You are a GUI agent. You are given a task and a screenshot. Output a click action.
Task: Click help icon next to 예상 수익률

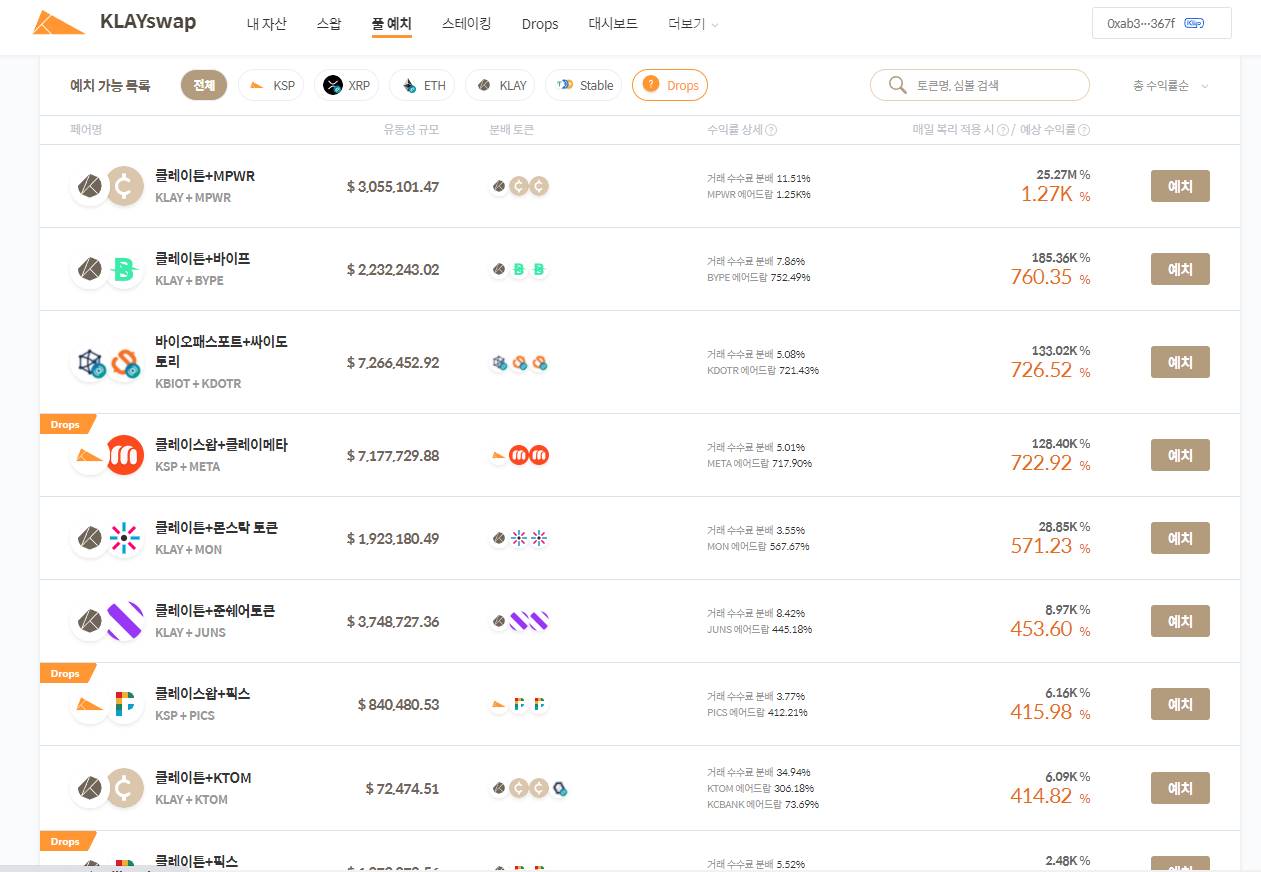[1084, 130]
